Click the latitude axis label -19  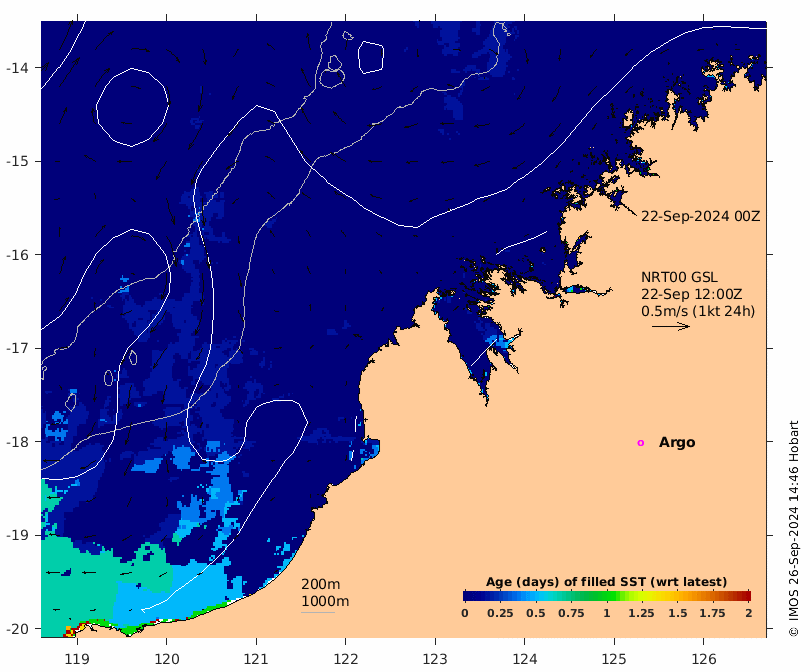click(17, 535)
